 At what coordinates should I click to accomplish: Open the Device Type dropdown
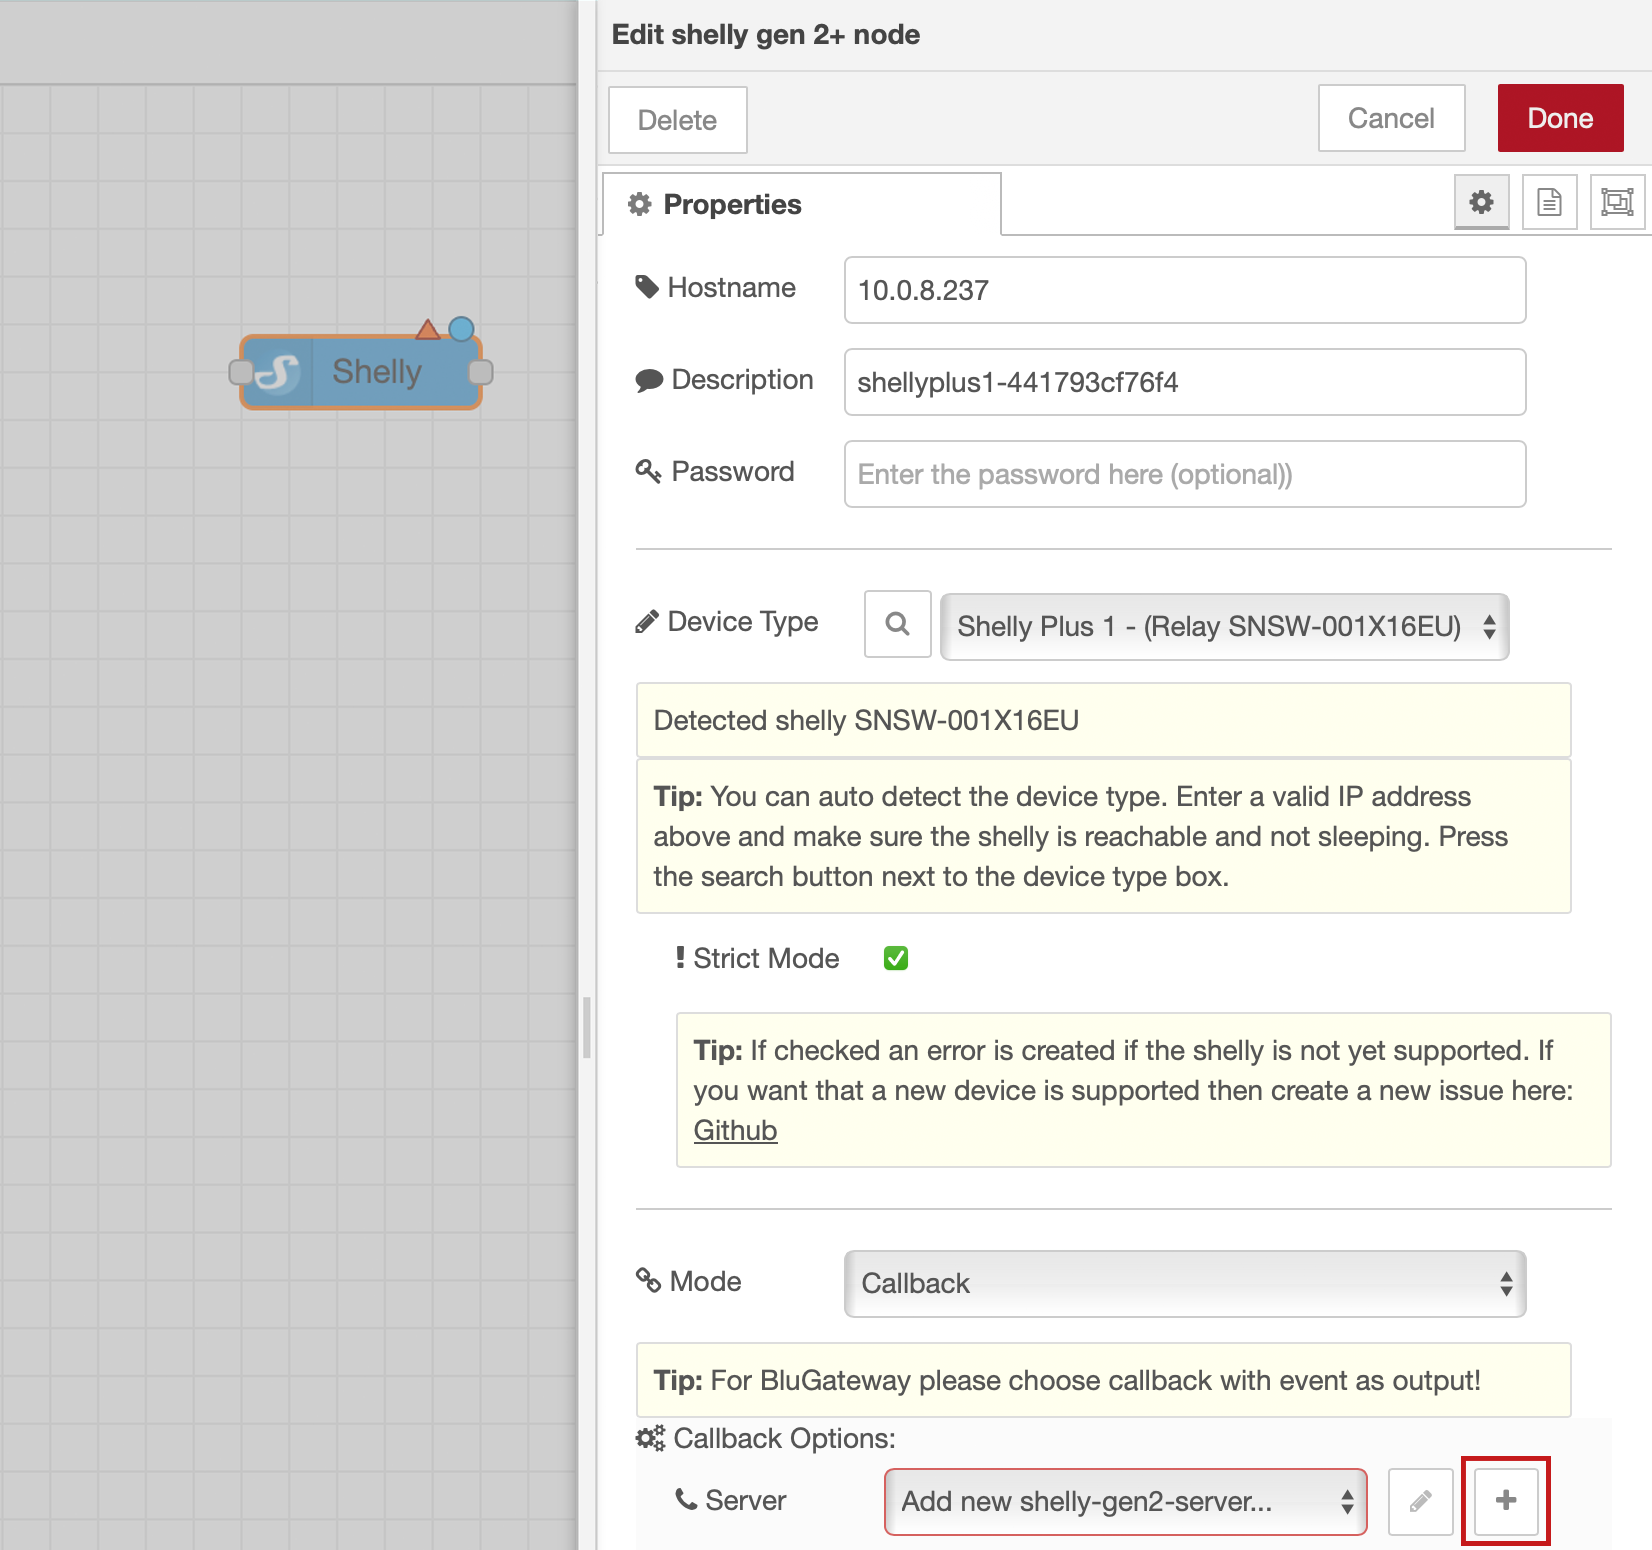[1224, 627]
